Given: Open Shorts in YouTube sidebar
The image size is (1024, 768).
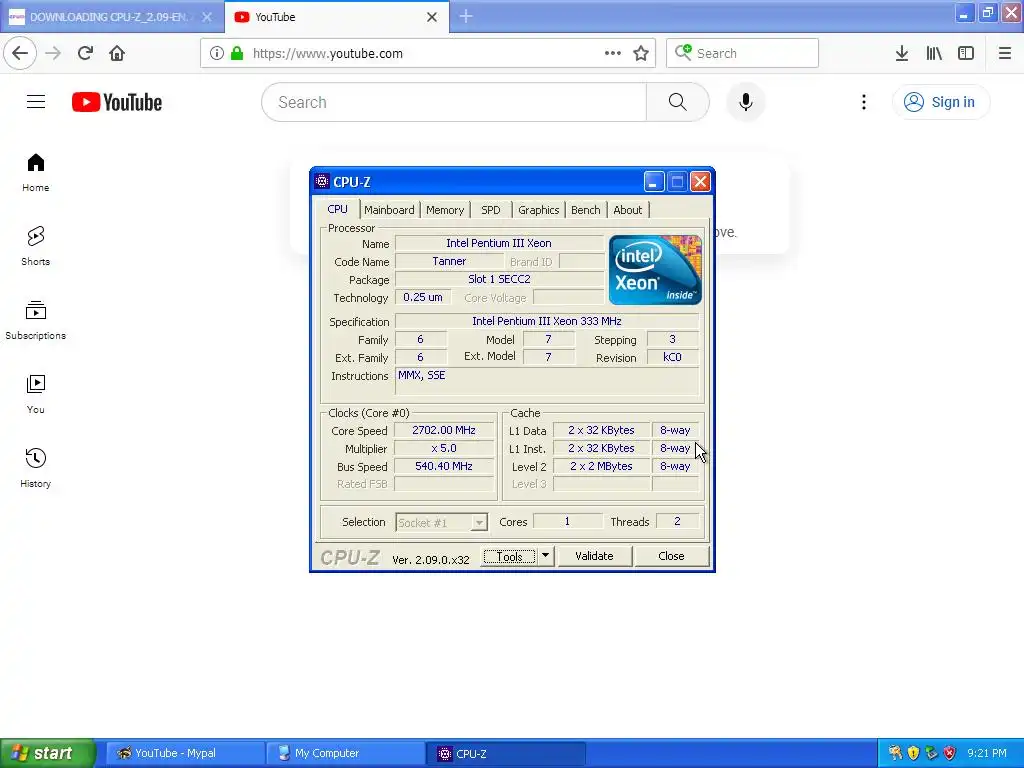Looking at the screenshot, I should [x=36, y=246].
